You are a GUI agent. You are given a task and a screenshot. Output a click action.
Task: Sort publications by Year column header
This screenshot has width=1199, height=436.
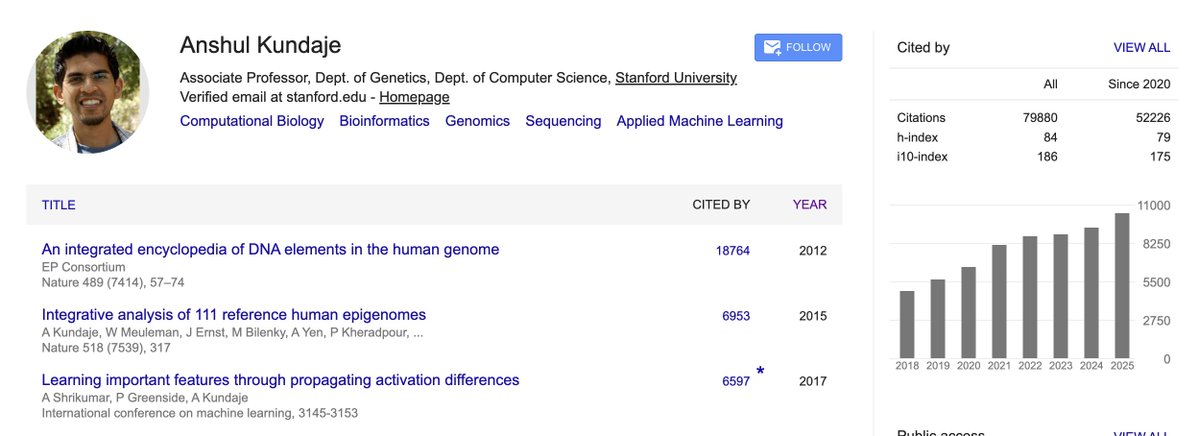(809, 205)
